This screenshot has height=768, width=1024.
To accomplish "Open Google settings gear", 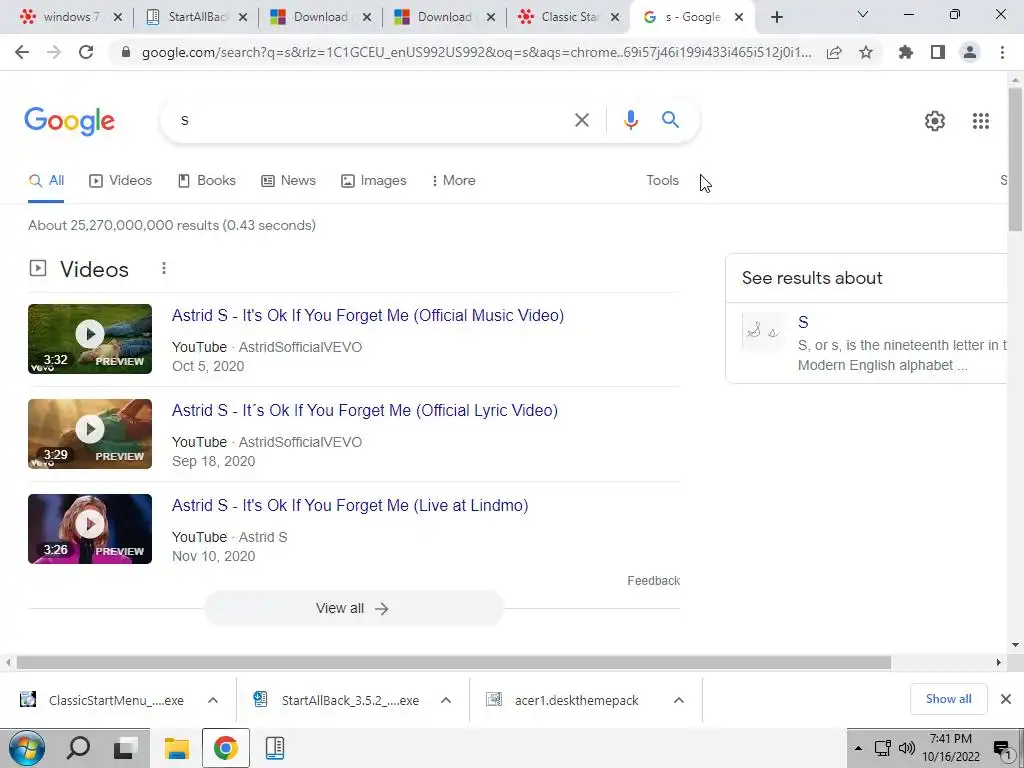I will 935,121.
